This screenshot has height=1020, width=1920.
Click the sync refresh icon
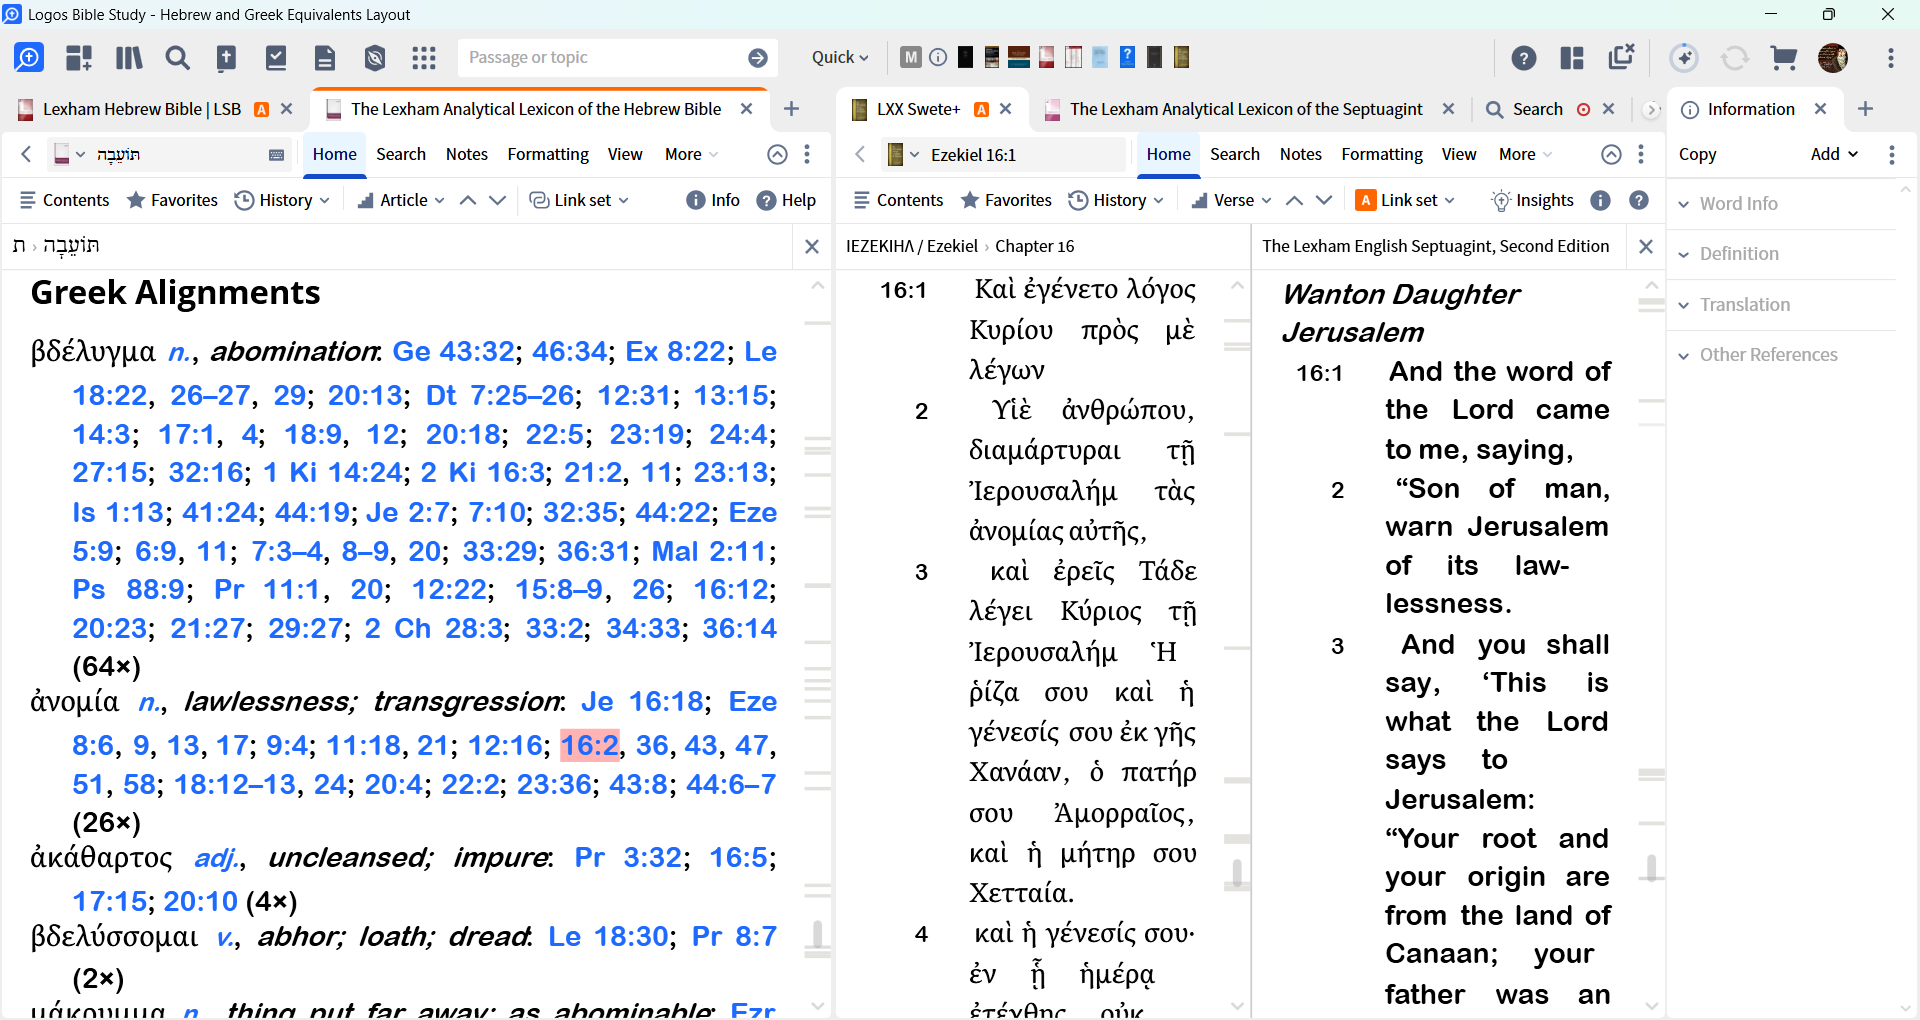click(x=1735, y=58)
